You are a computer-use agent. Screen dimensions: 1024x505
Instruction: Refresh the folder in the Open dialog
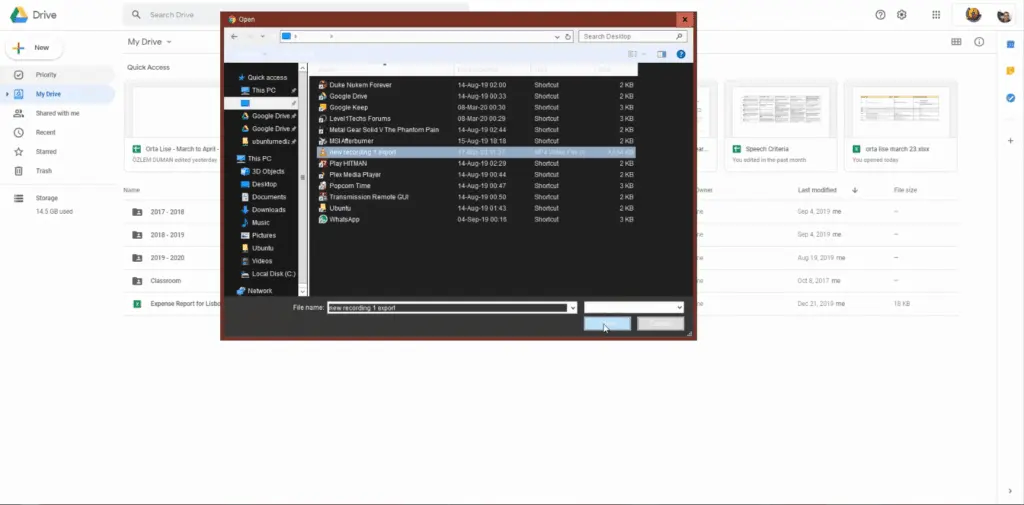click(568, 37)
